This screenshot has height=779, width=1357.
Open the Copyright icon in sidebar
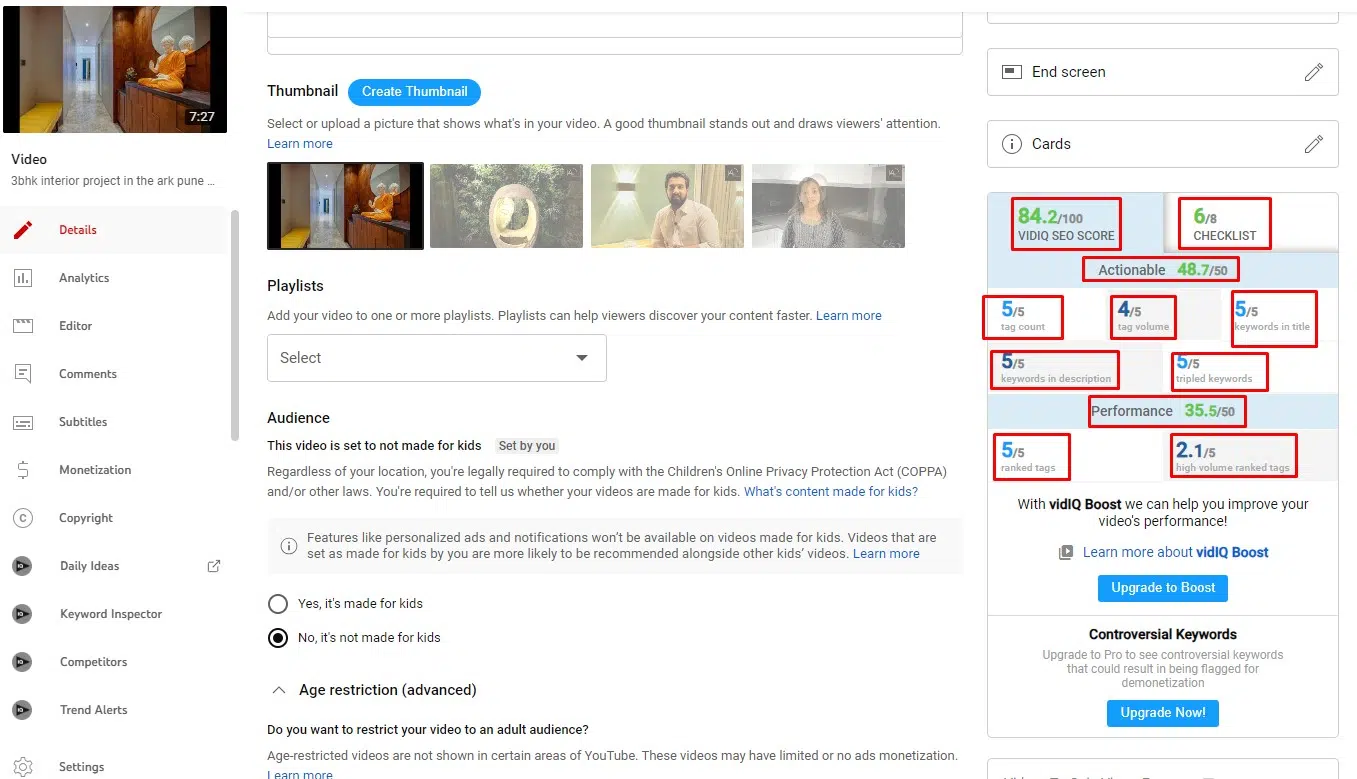pyautogui.click(x=23, y=518)
